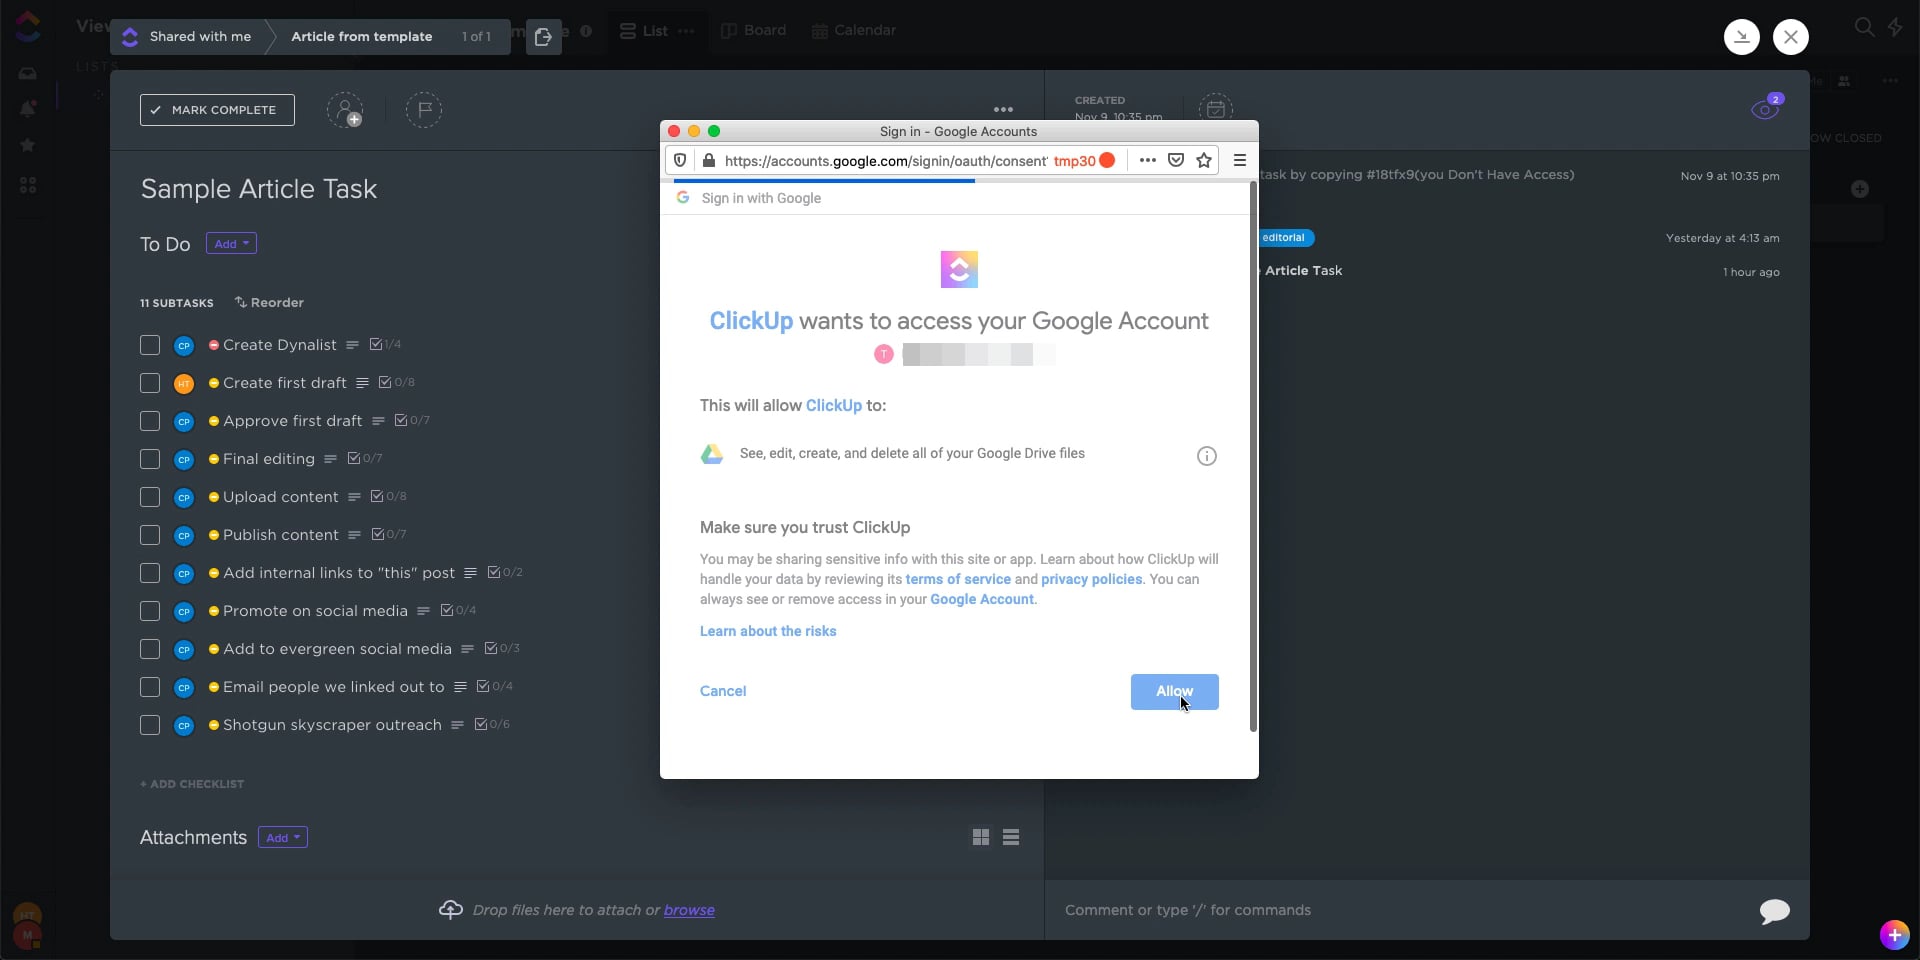Check the Approve first draft subtask checkbox

150,421
